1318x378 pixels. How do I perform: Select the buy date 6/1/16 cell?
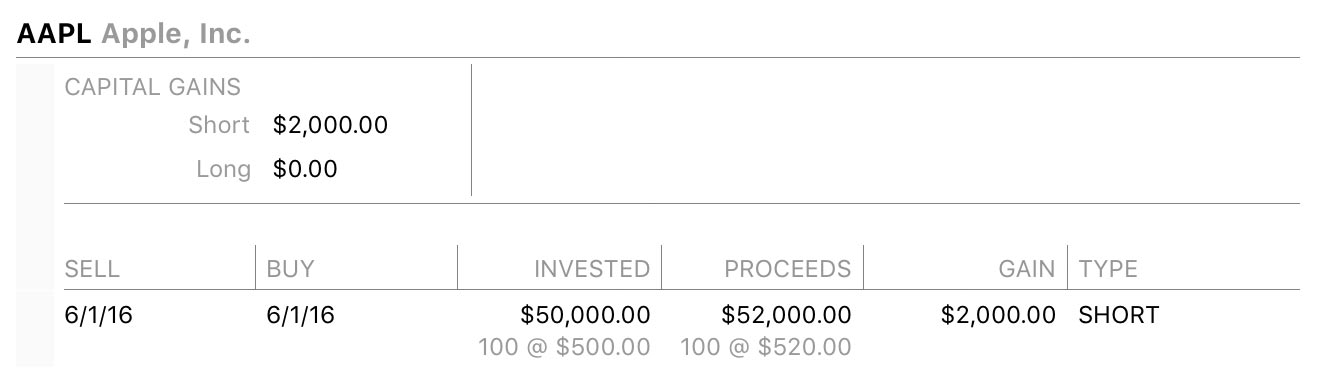click(x=301, y=316)
